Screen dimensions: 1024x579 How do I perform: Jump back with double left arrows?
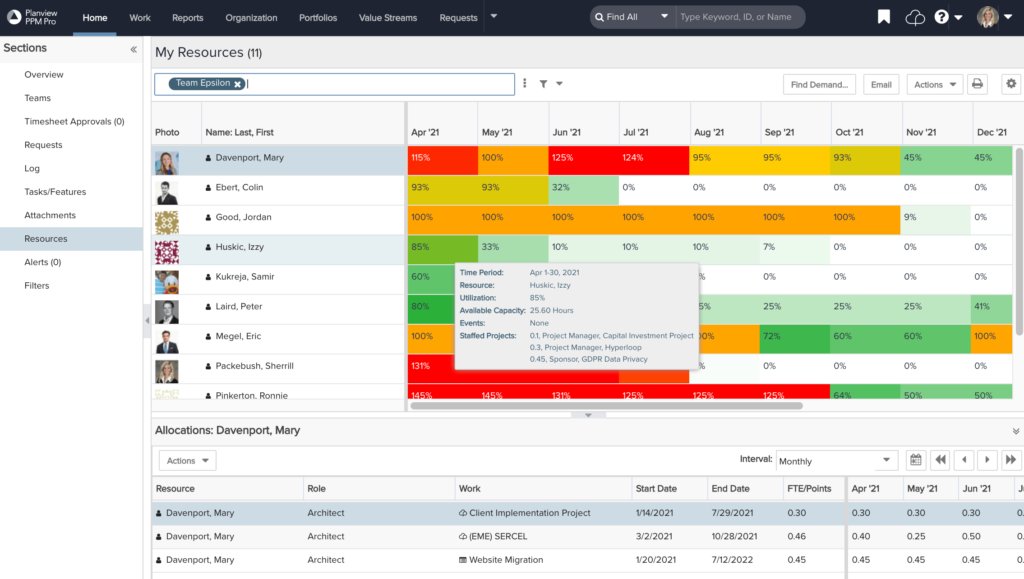pos(940,460)
